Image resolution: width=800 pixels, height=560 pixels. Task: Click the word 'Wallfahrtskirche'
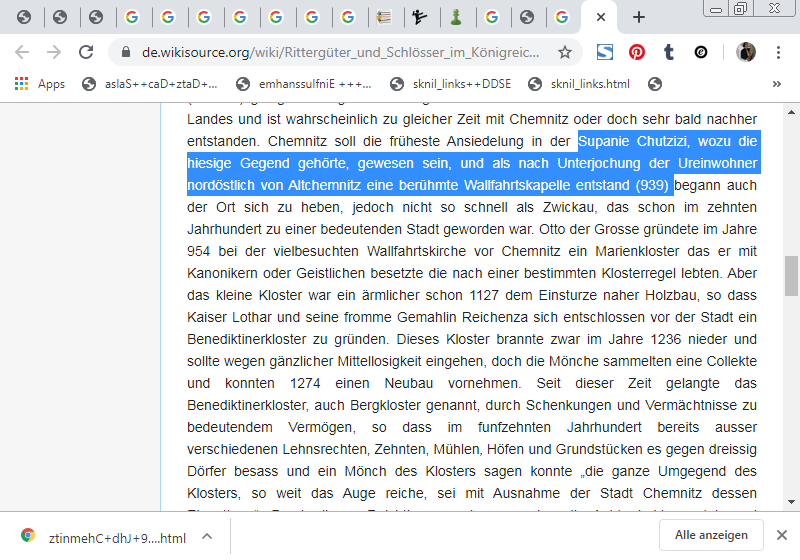tap(416, 251)
